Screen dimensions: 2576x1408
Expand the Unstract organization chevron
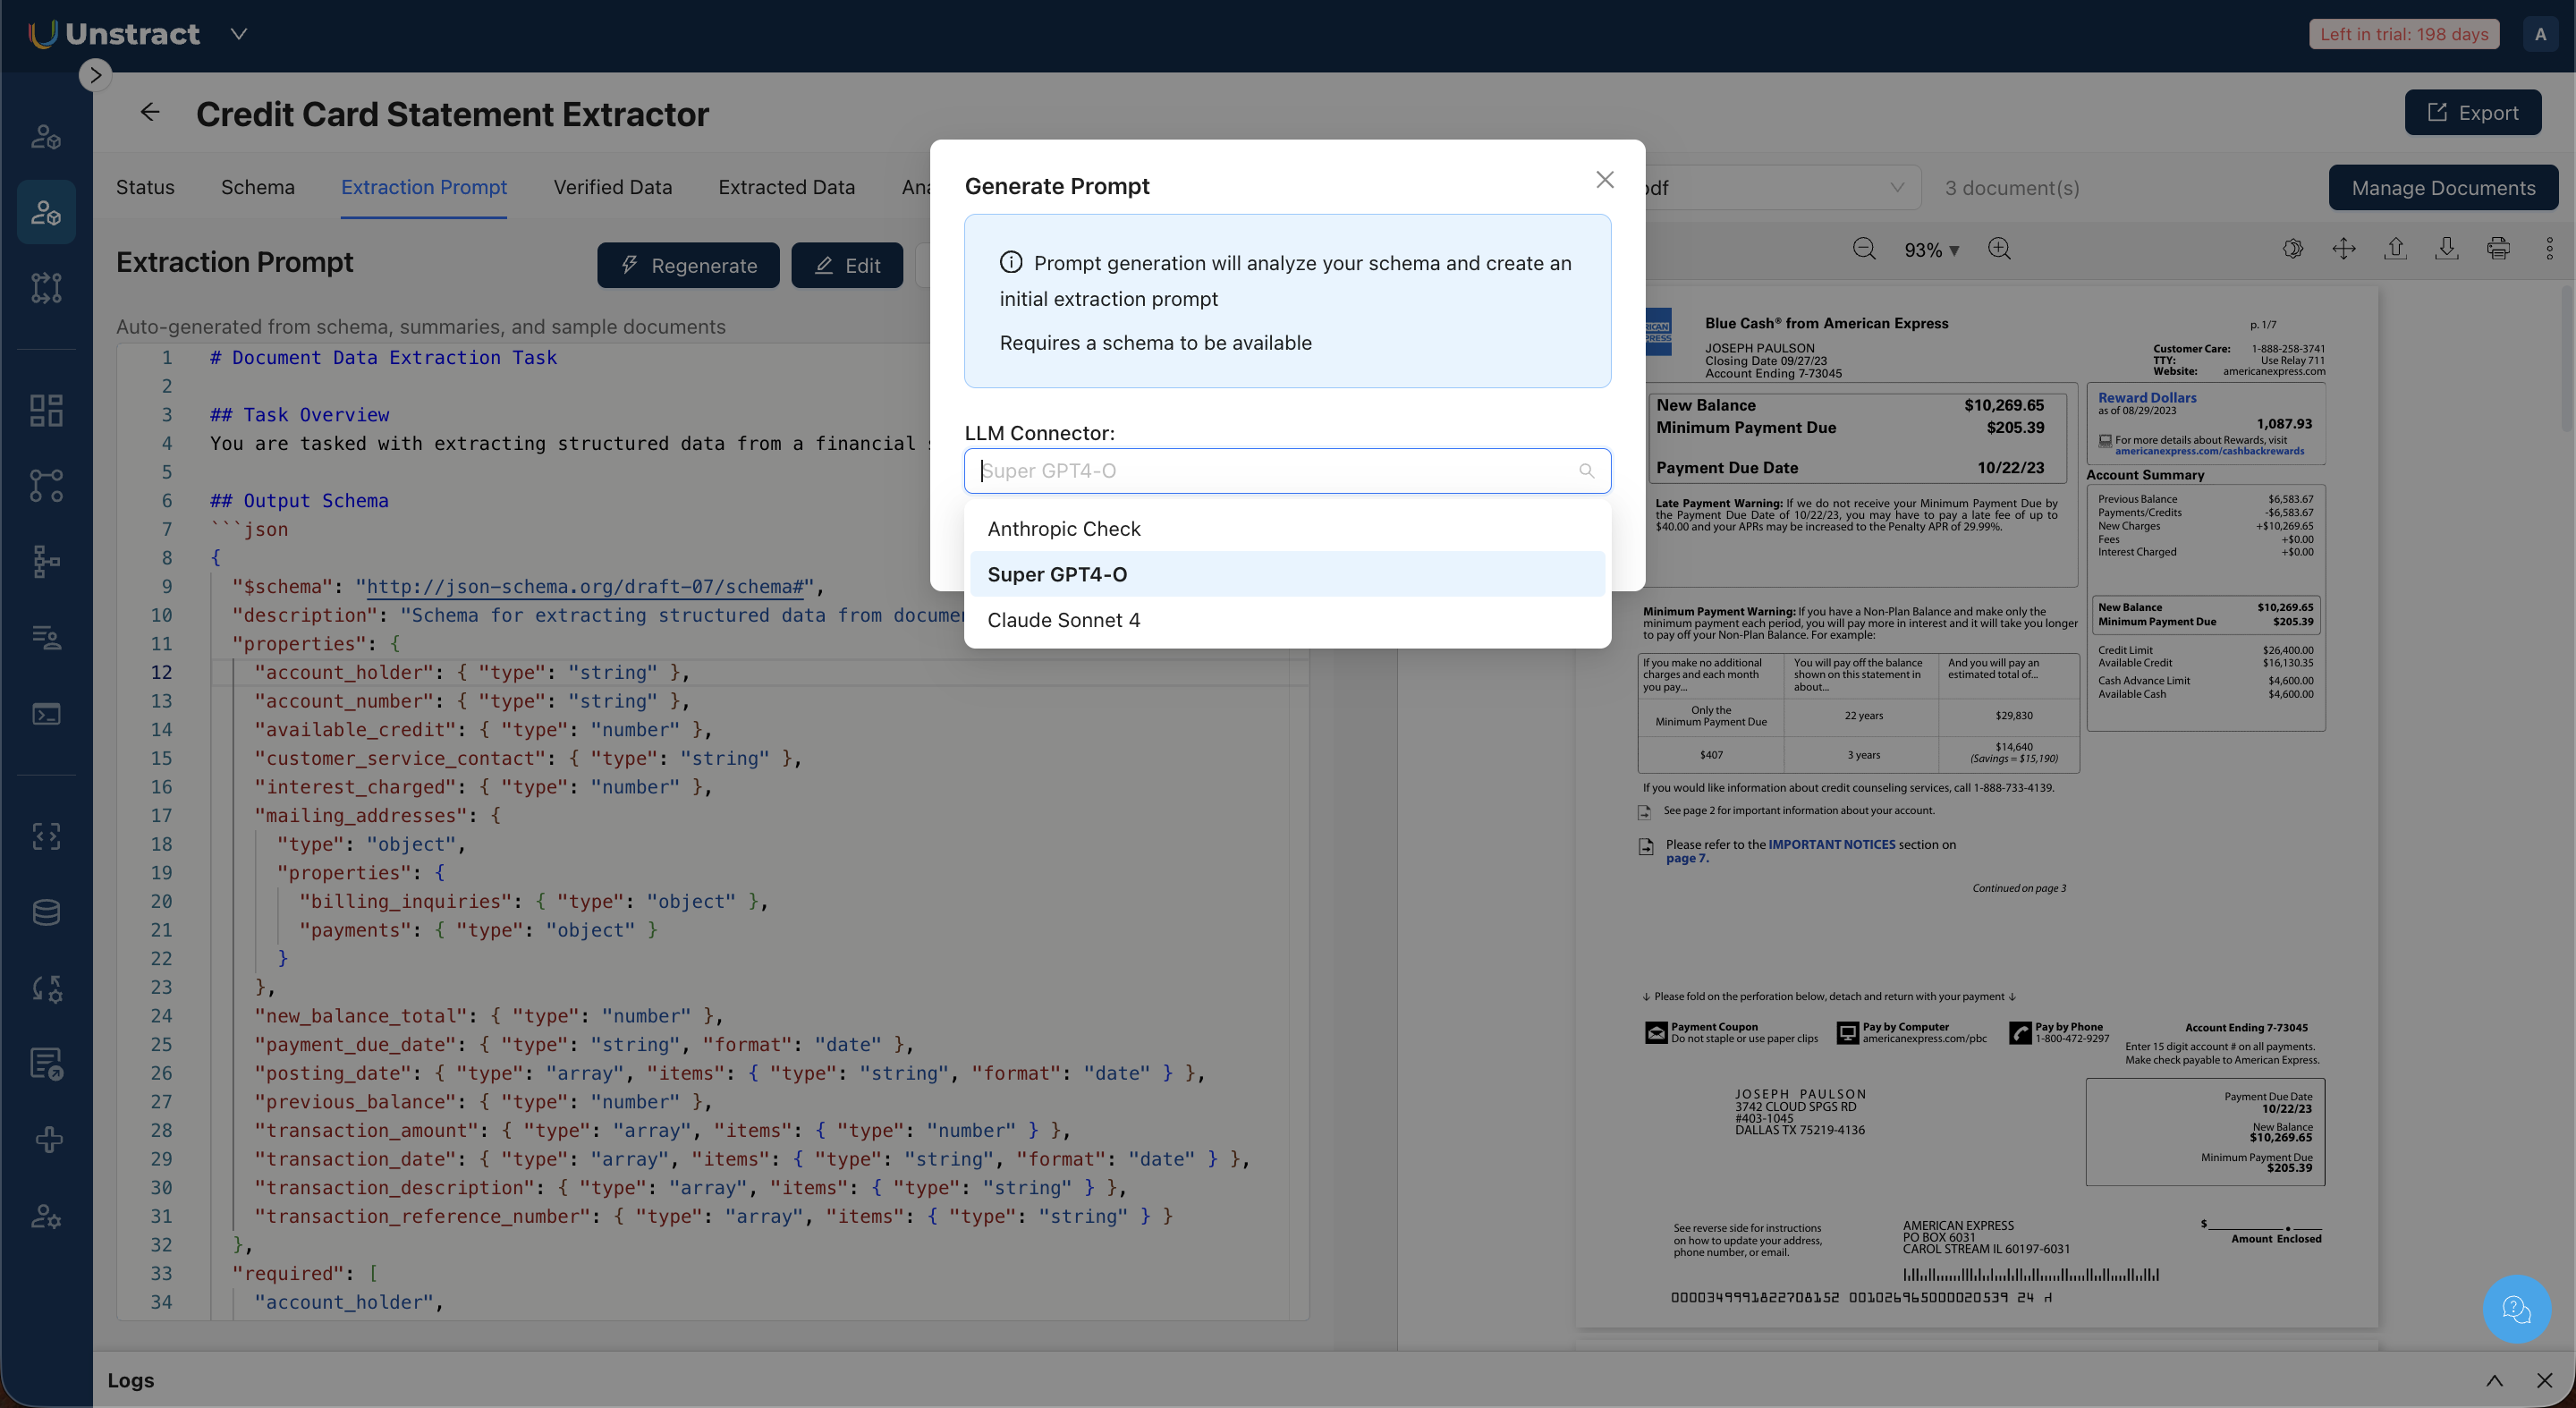pyautogui.click(x=238, y=34)
